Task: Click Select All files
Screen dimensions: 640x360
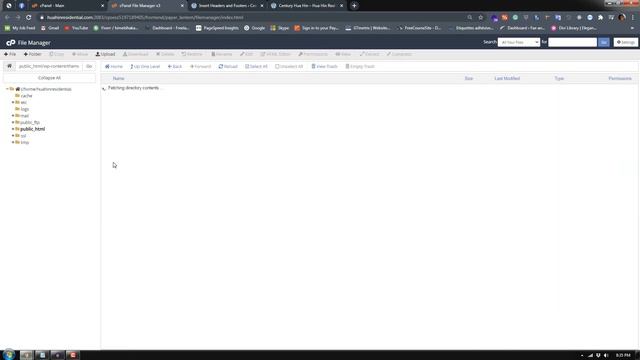Action: tap(256, 66)
